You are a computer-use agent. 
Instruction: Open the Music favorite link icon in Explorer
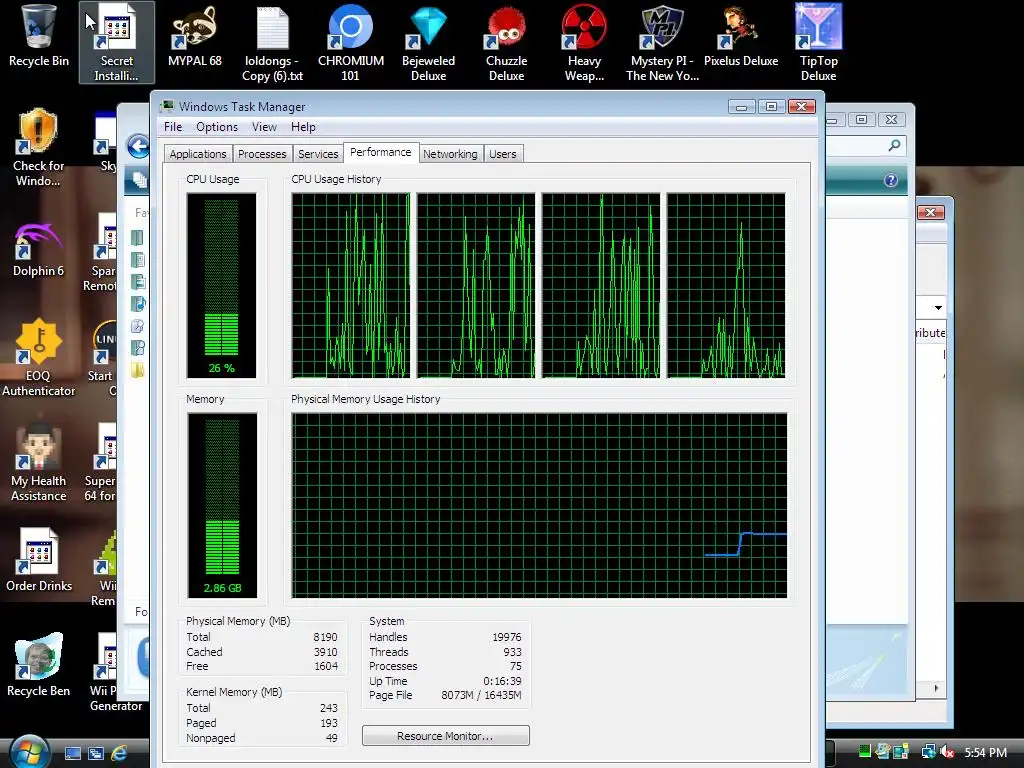coord(138,304)
